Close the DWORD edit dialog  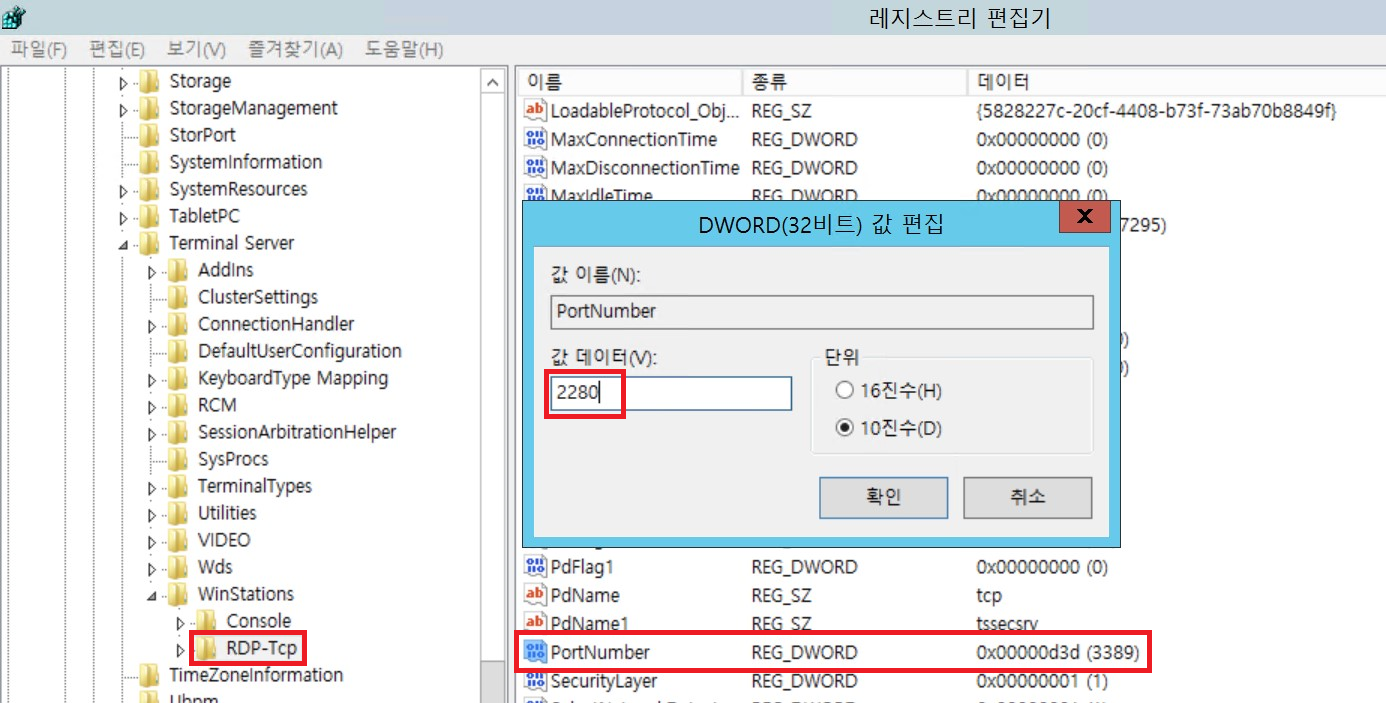[x=1084, y=217]
